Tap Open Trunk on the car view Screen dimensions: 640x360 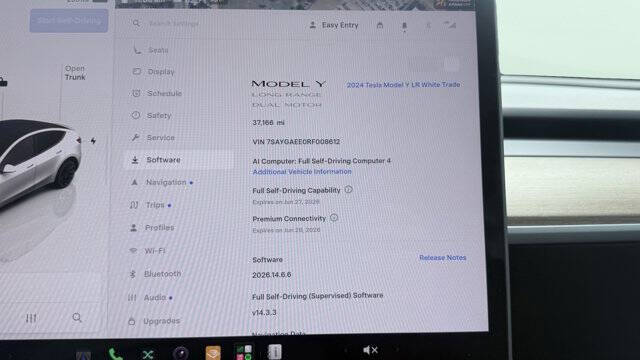[75, 73]
